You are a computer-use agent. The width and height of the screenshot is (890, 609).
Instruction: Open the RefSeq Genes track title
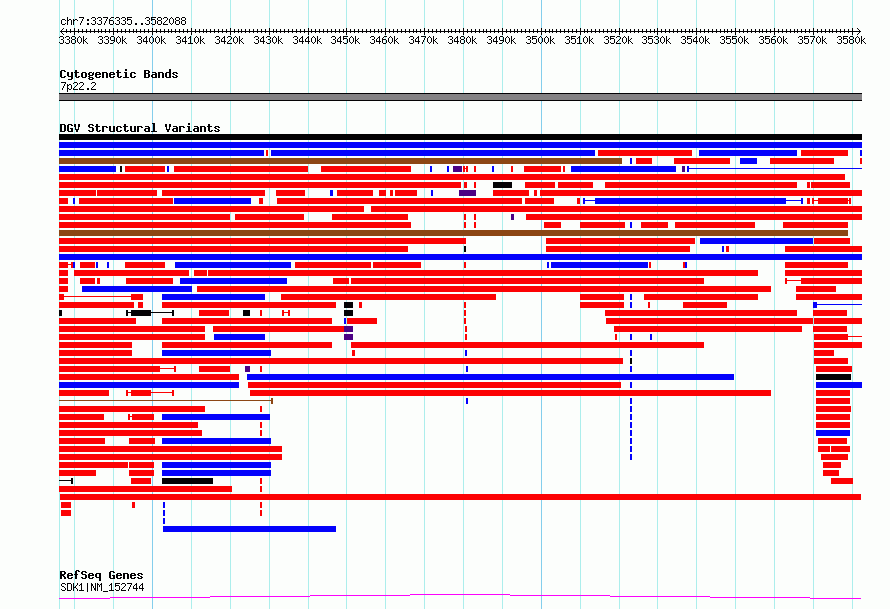click(x=101, y=575)
